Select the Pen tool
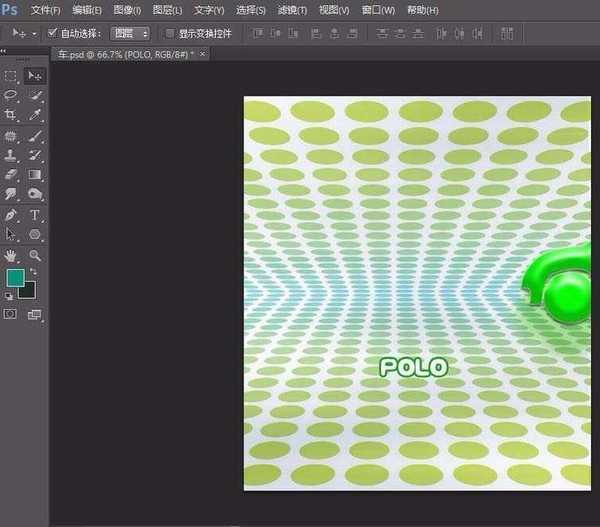This screenshot has width=600, height=527. [x=11, y=215]
